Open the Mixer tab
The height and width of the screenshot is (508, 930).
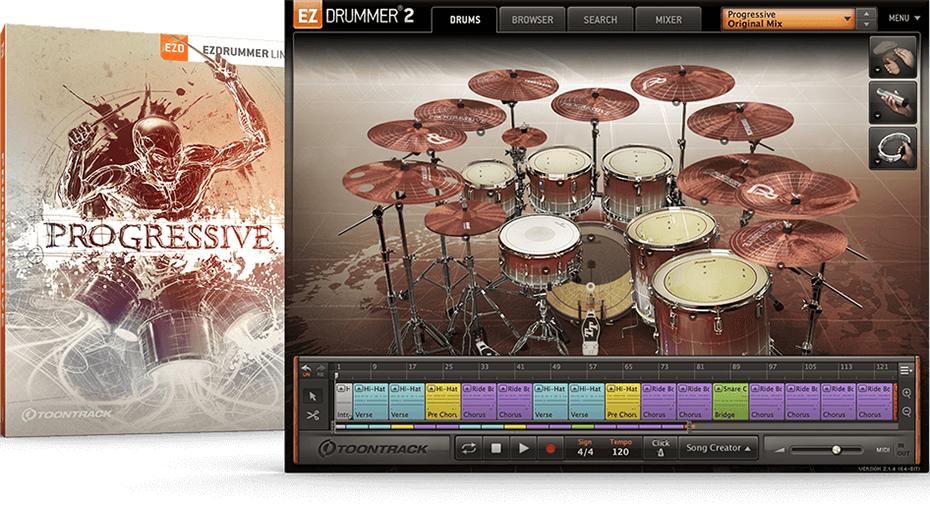click(668, 19)
